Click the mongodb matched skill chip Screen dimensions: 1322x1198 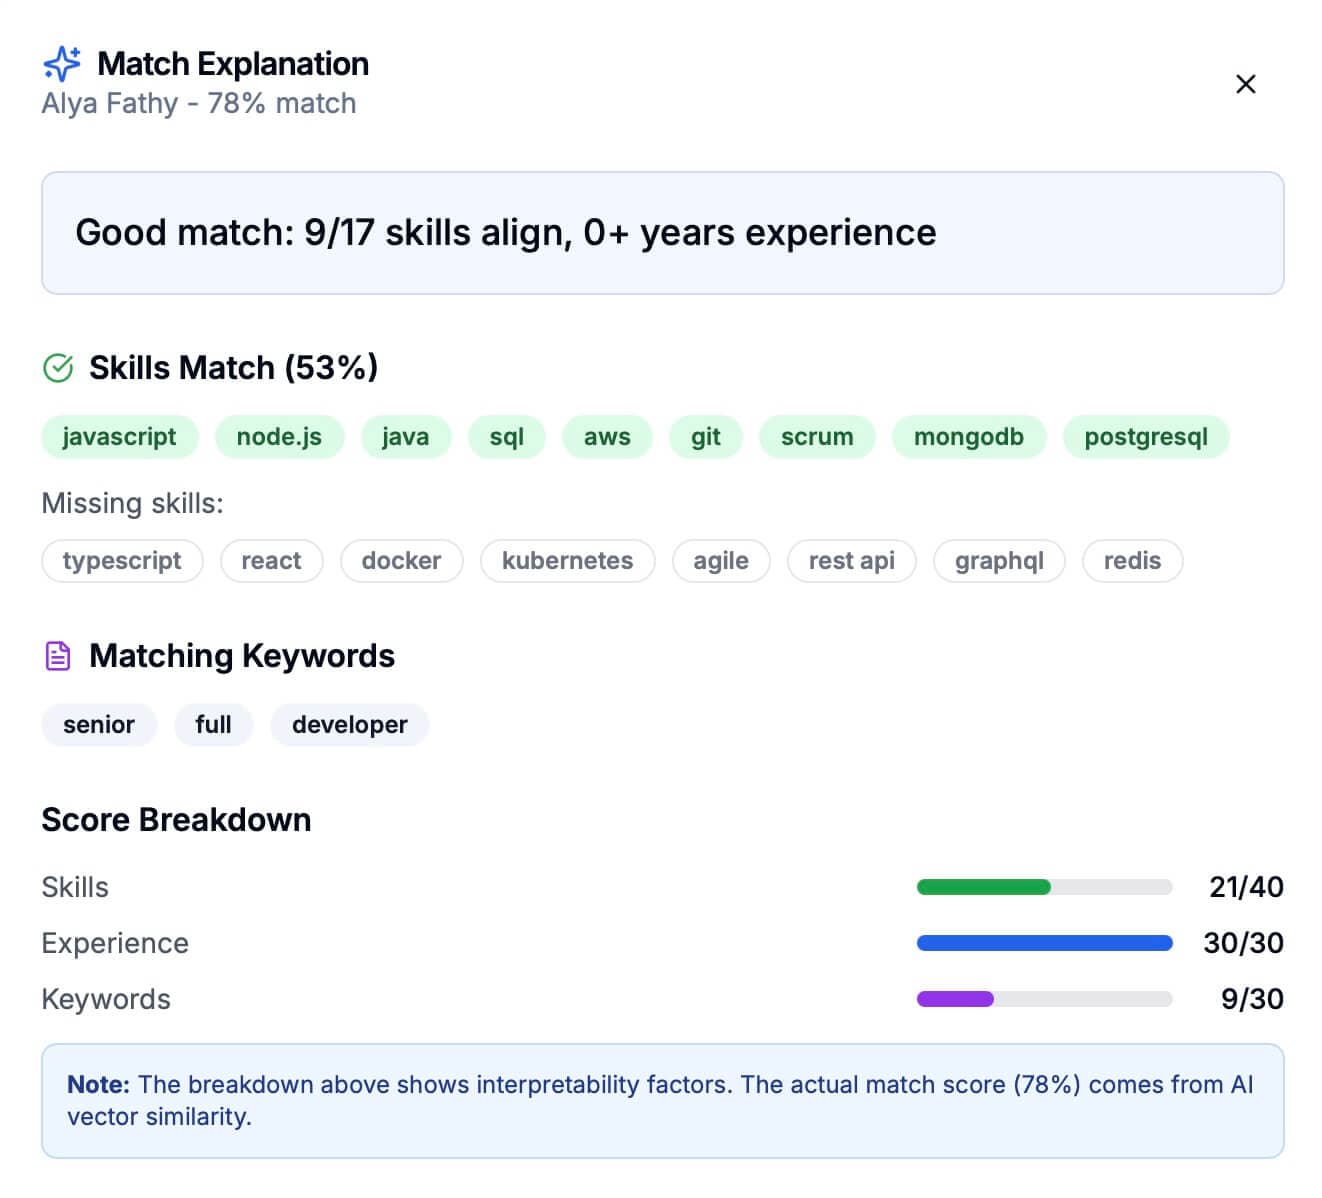[968, 436]
